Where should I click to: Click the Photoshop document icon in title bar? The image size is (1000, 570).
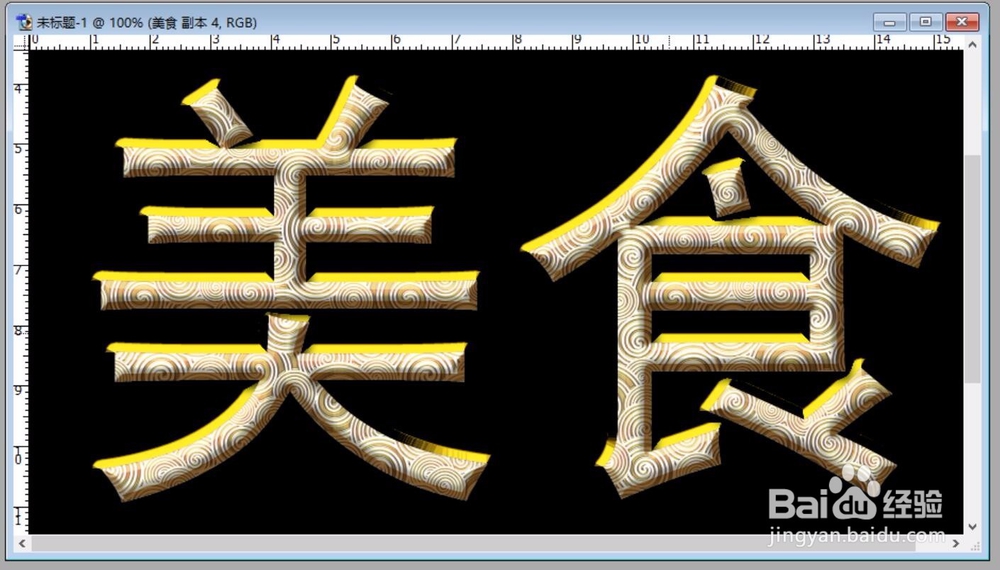[25, 22]
